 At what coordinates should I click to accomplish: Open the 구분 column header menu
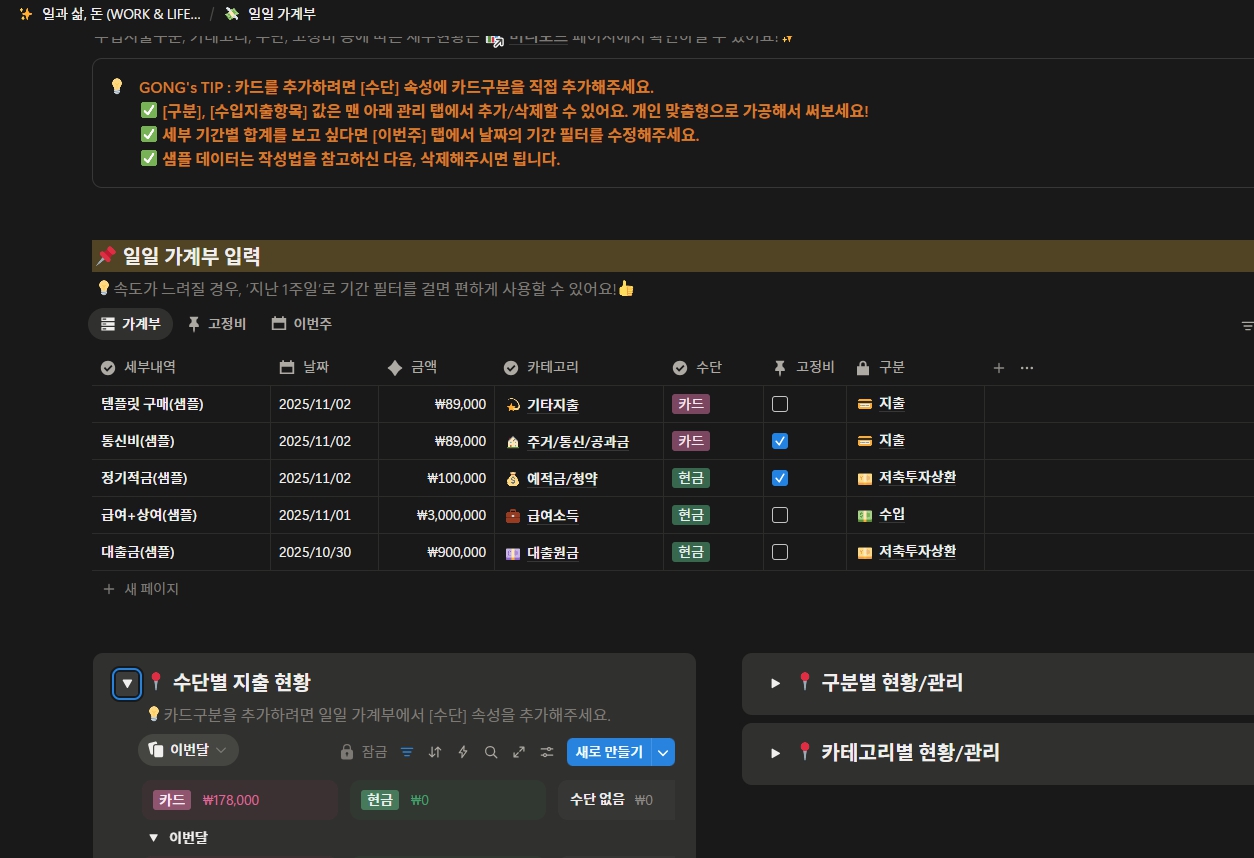pos(915,368)
